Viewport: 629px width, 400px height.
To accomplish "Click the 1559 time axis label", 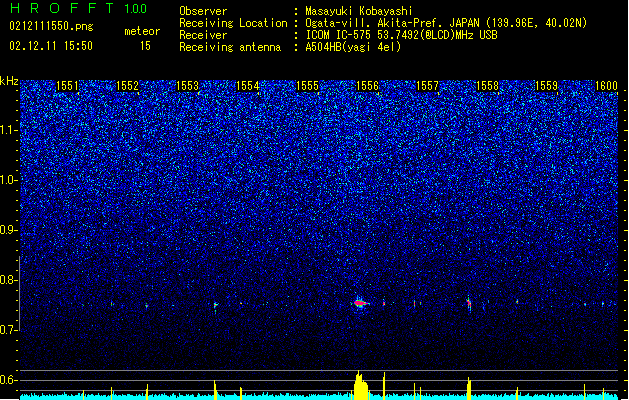I will pyautogui.click(x=547, y=86).
